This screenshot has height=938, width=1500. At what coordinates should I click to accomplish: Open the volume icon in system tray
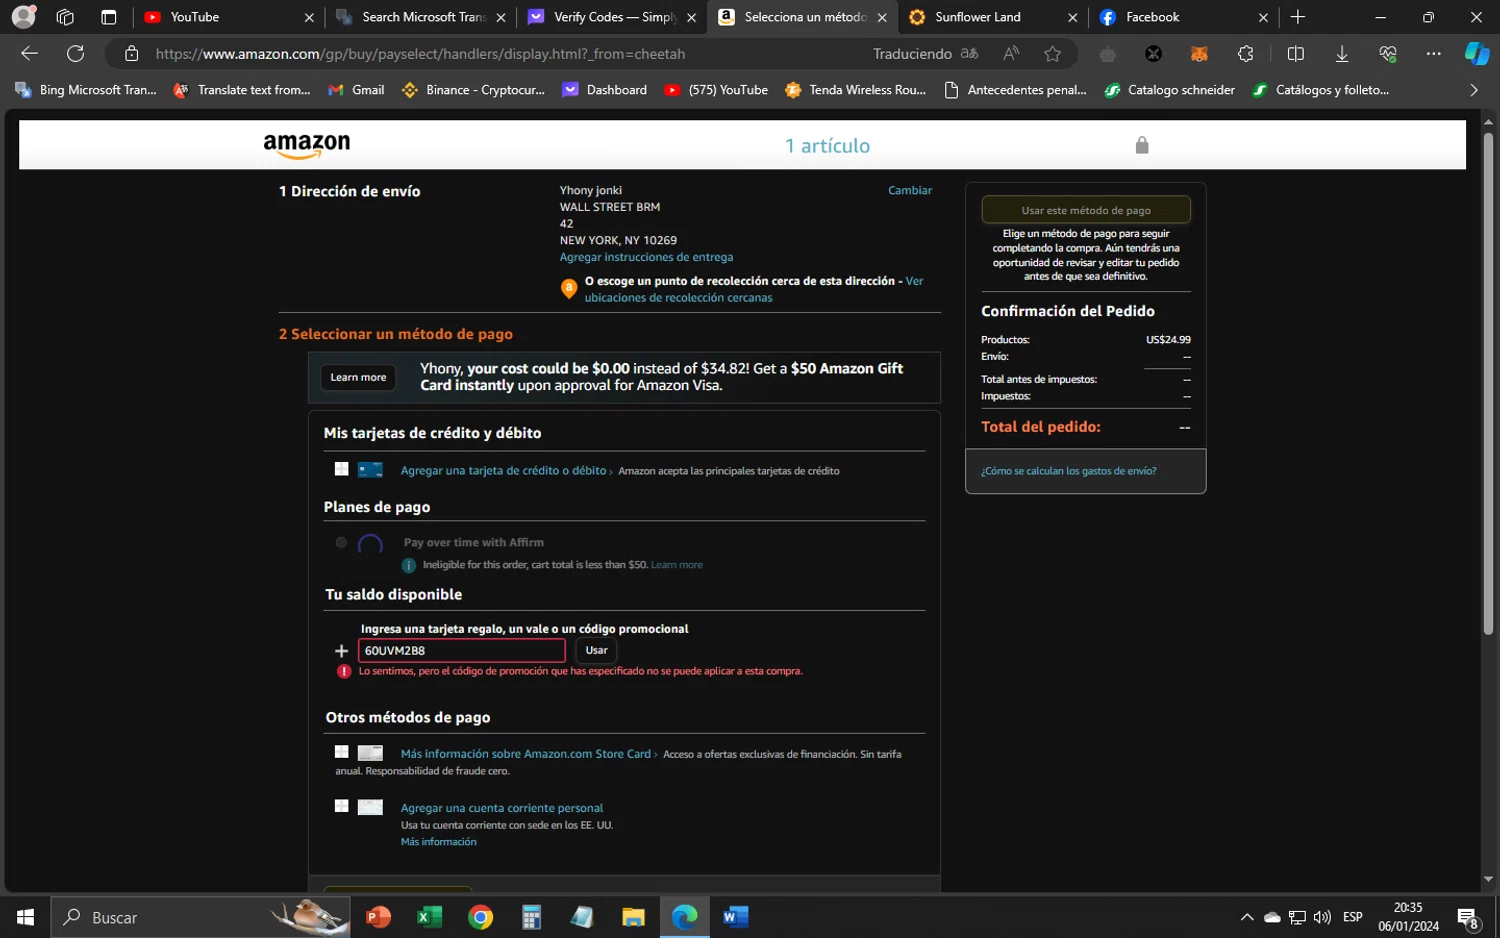pos(1322,917)
